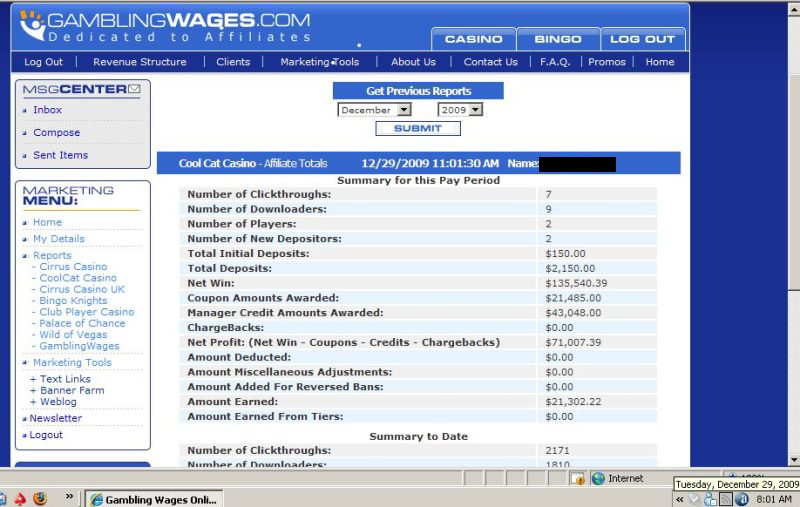Switch to the BINGO tab
The image size is (800, 507).
558,39
